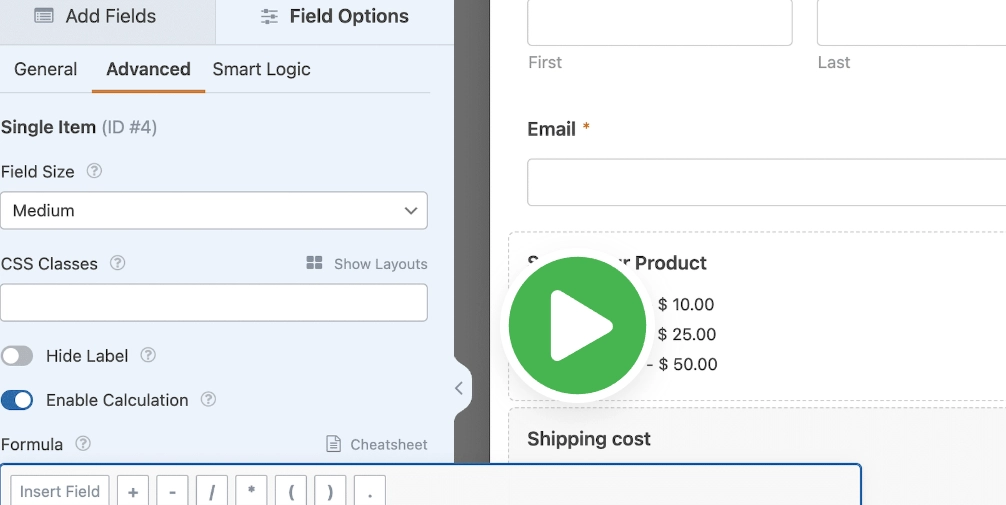Switch to the Smart Logic tab
The image size is (1006, 505).
[261, 69]
